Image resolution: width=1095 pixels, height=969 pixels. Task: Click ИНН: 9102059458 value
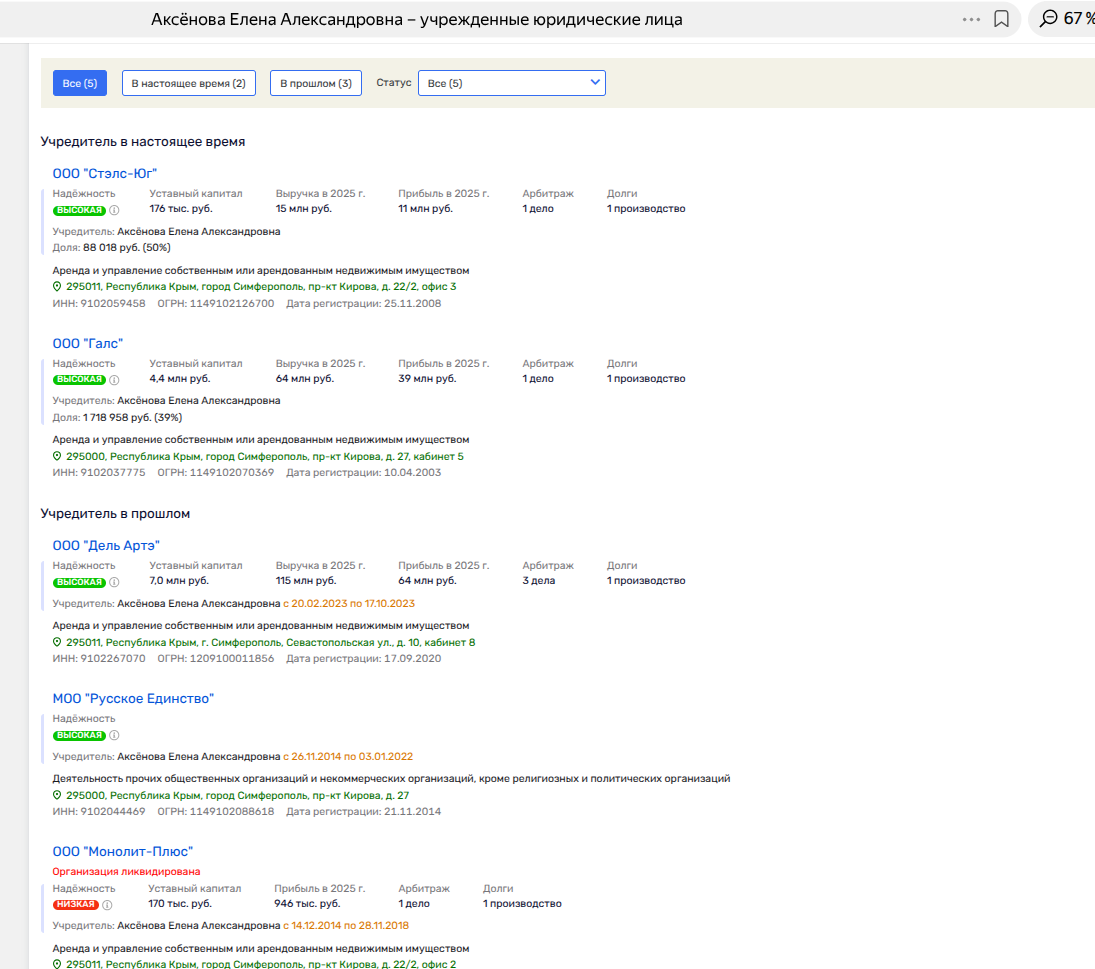click(x=99, y=304)
